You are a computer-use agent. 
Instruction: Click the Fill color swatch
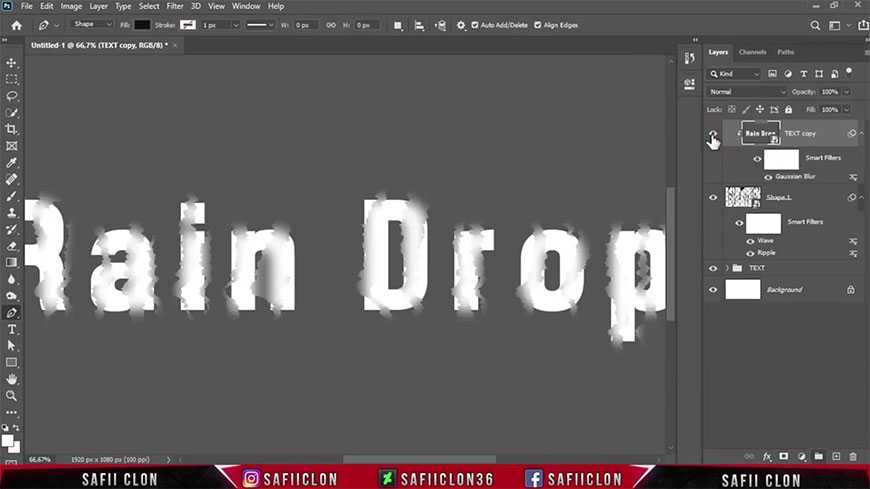[142, 24]
